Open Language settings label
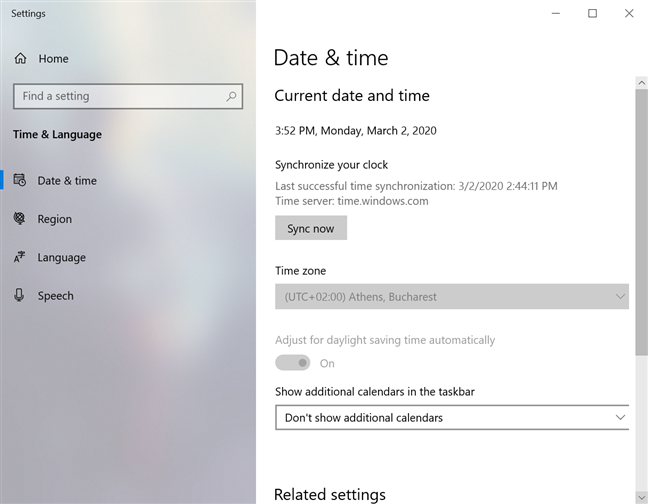Image resolution: width=648 pixels, height=504 pixels. (x=62, y=257)
